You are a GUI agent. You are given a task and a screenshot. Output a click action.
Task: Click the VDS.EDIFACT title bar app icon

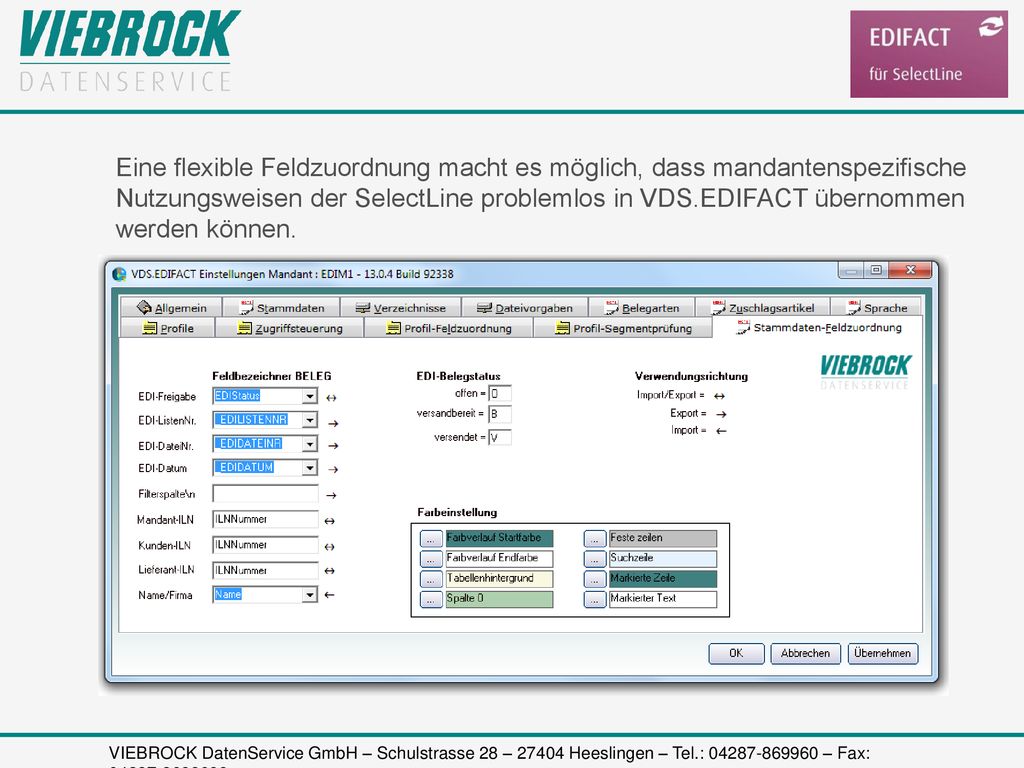(x=120, y=274)
